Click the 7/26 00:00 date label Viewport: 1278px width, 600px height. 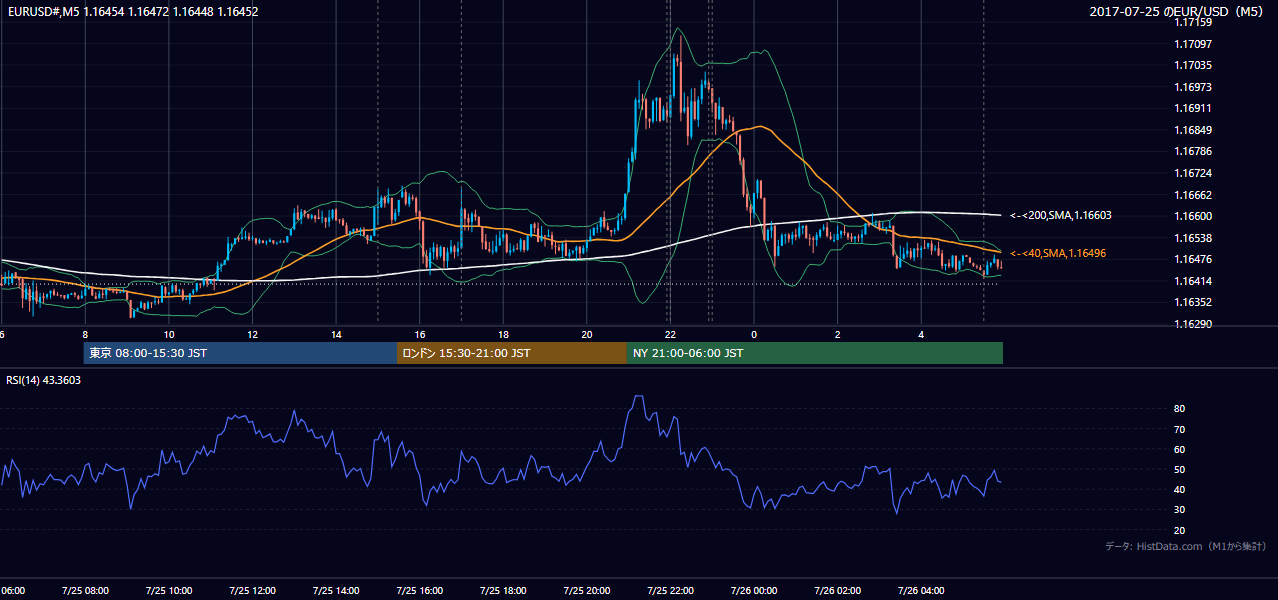point(755,590)
